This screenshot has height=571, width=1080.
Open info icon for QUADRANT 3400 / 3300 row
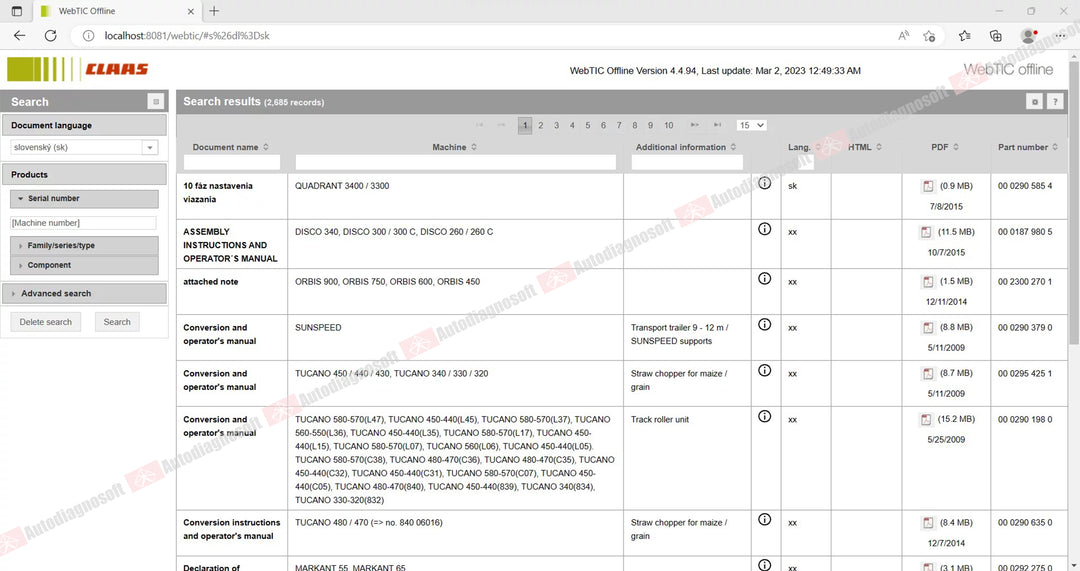[x=765, y=183]
